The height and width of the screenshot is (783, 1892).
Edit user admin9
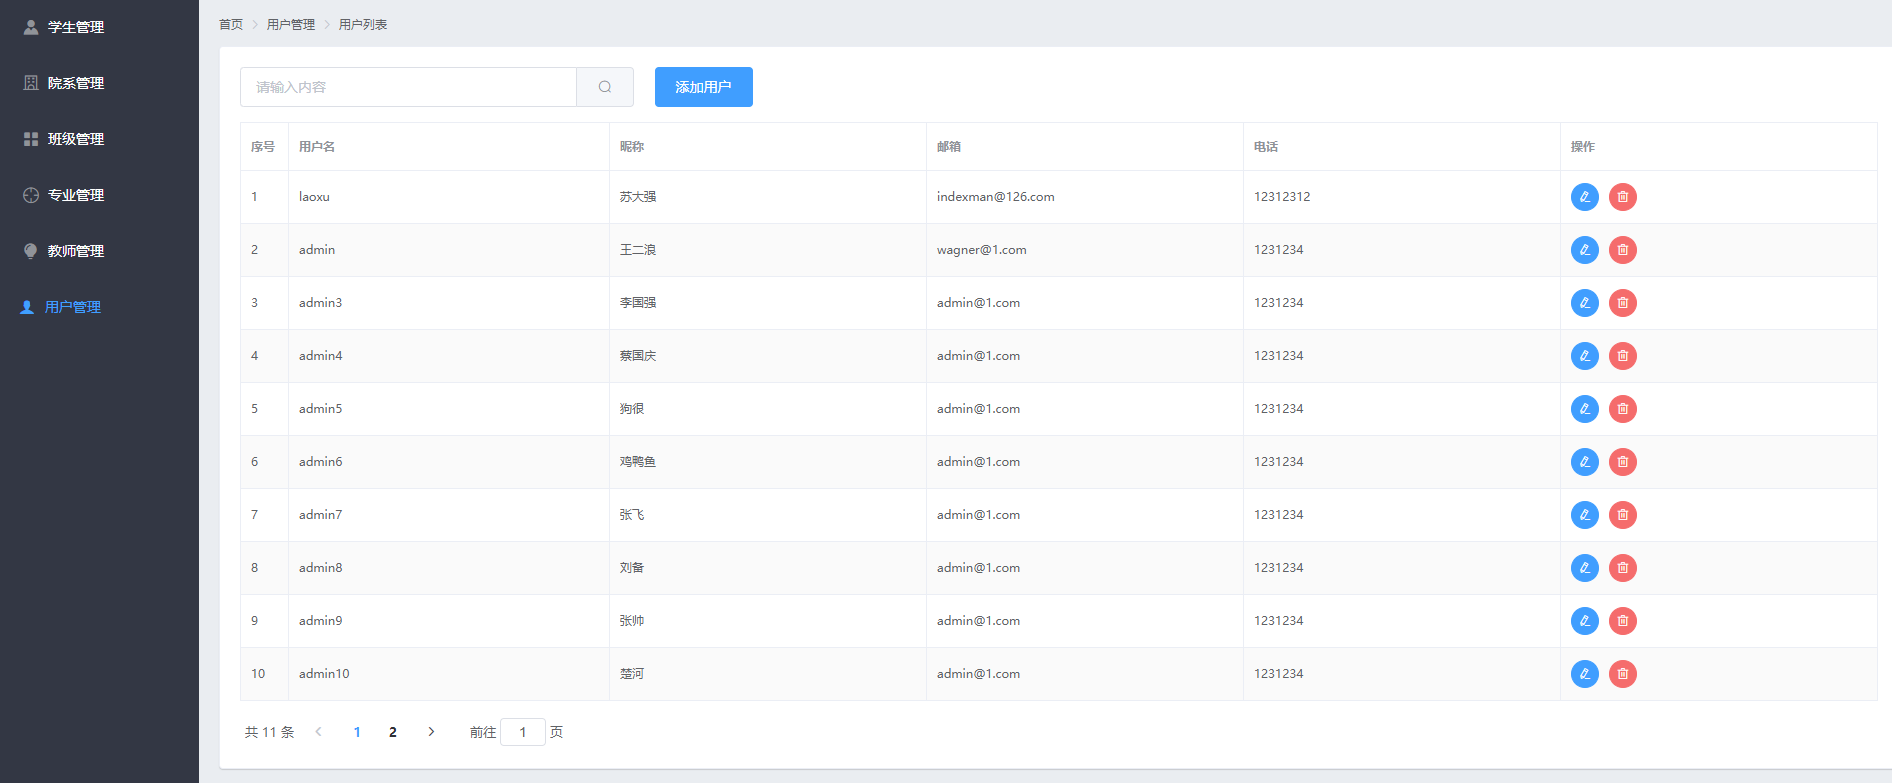1584,621
